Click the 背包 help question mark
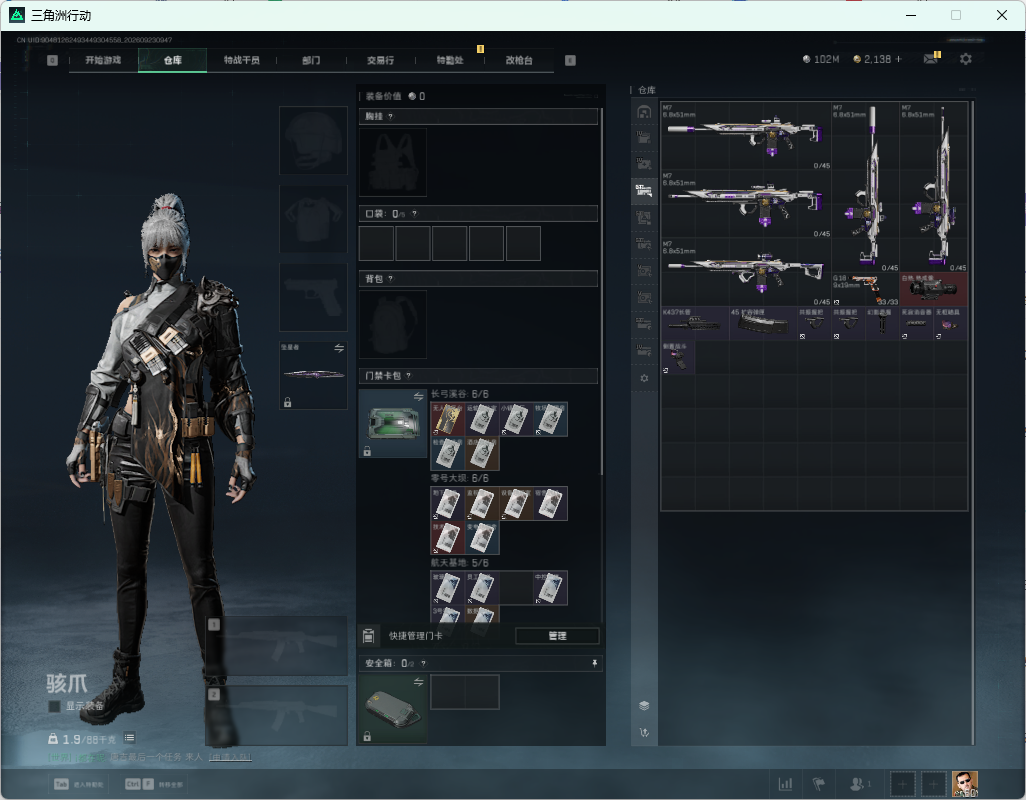Screen dimensions: 1026x800 coord(391,279)
